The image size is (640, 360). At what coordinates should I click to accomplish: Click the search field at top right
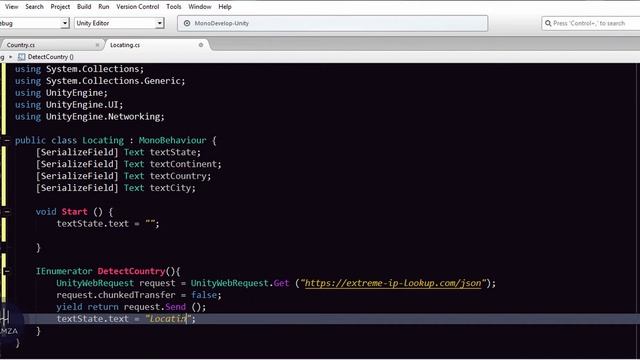click(x=591, y=23)
